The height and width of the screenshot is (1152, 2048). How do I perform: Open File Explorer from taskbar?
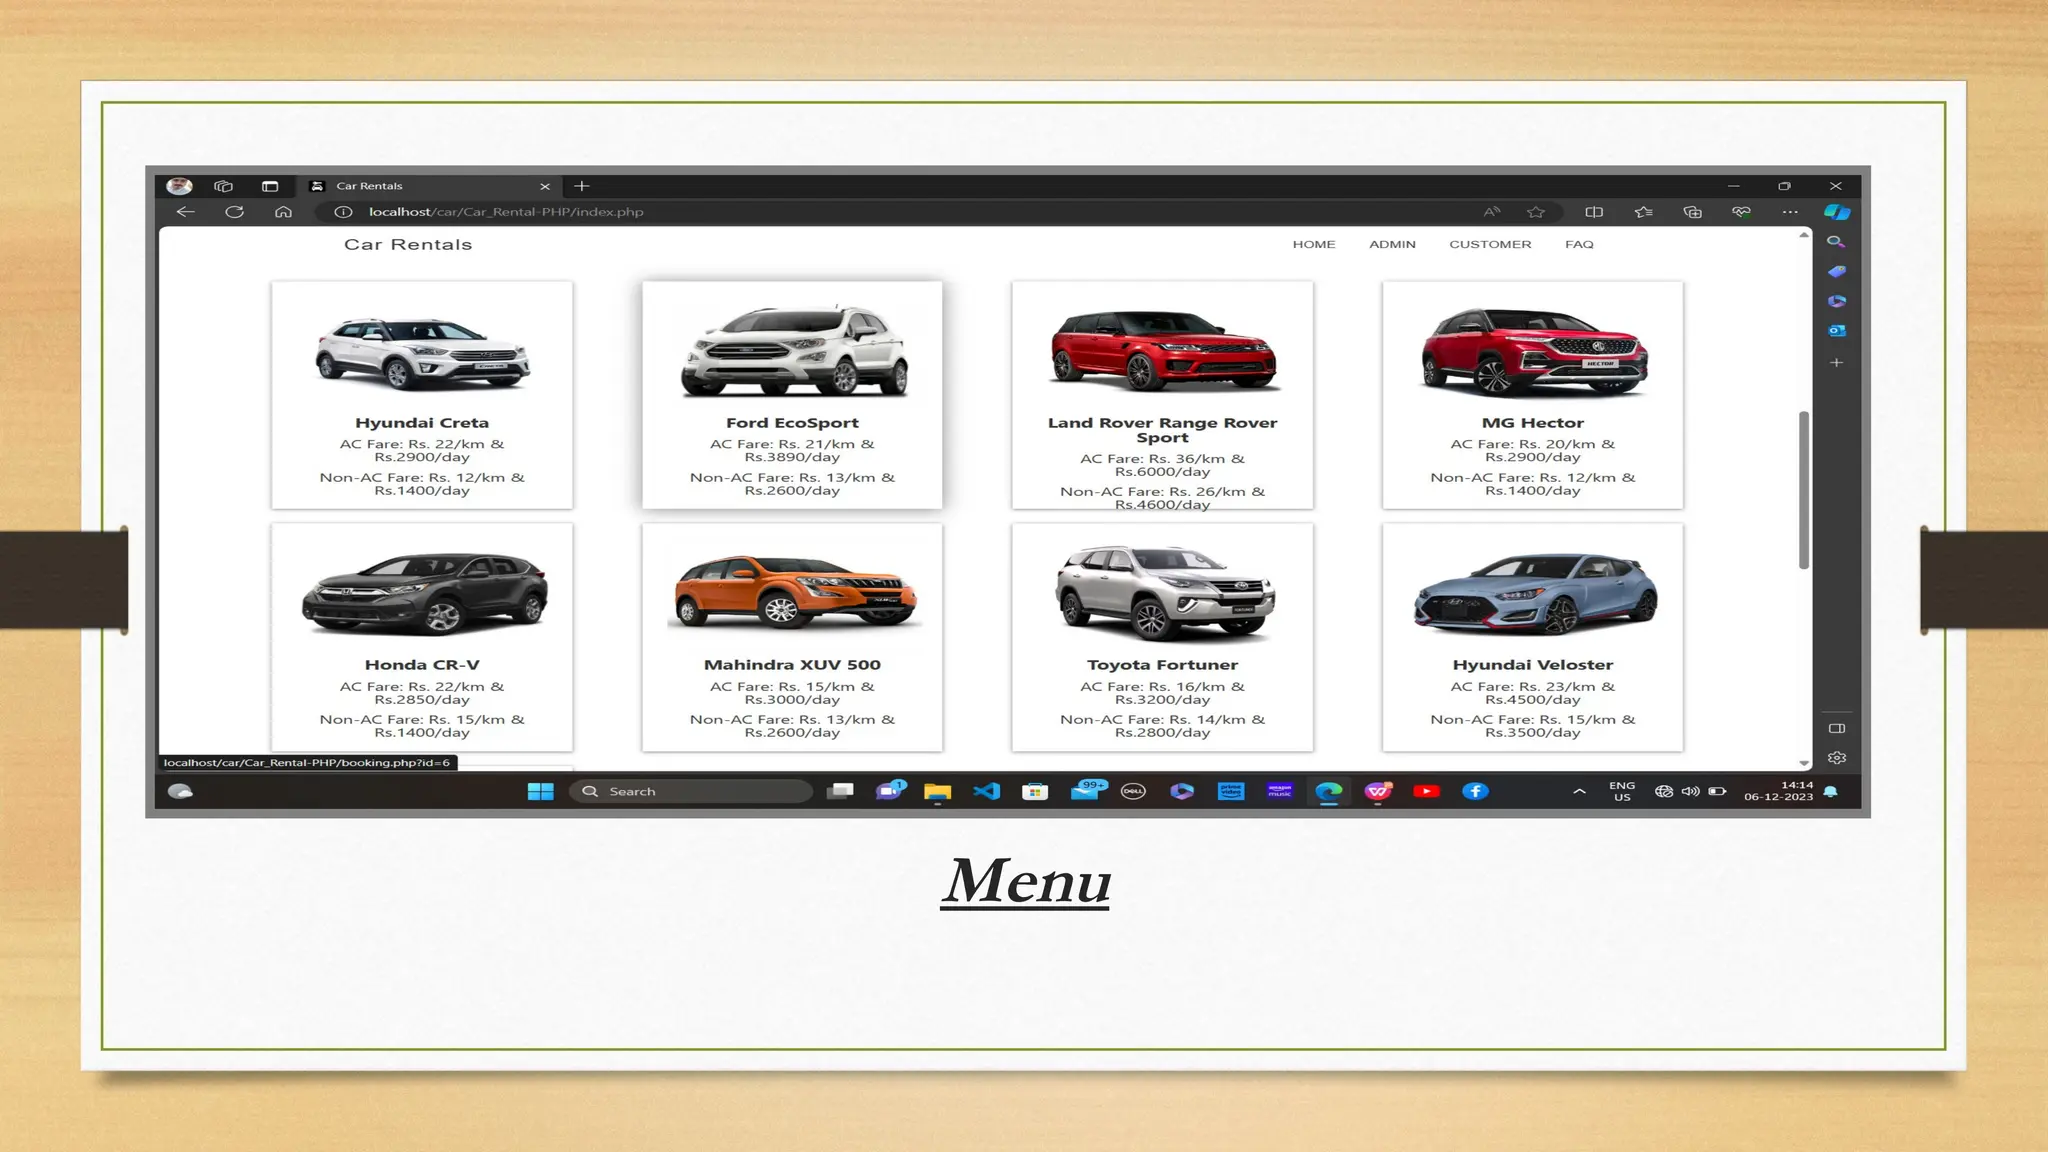[937, 792]
